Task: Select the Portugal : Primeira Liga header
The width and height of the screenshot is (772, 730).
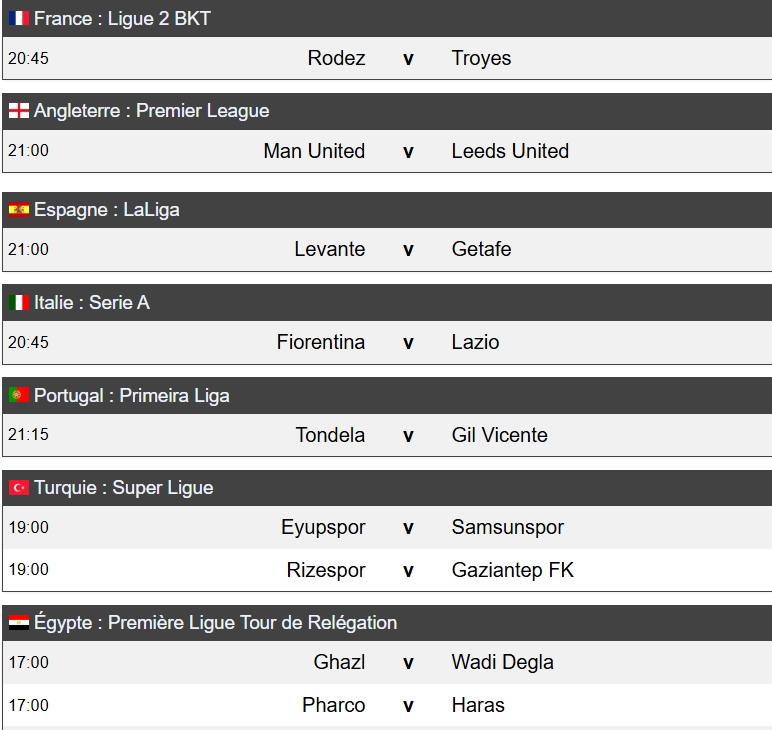Action: click(x=131, y=395)
